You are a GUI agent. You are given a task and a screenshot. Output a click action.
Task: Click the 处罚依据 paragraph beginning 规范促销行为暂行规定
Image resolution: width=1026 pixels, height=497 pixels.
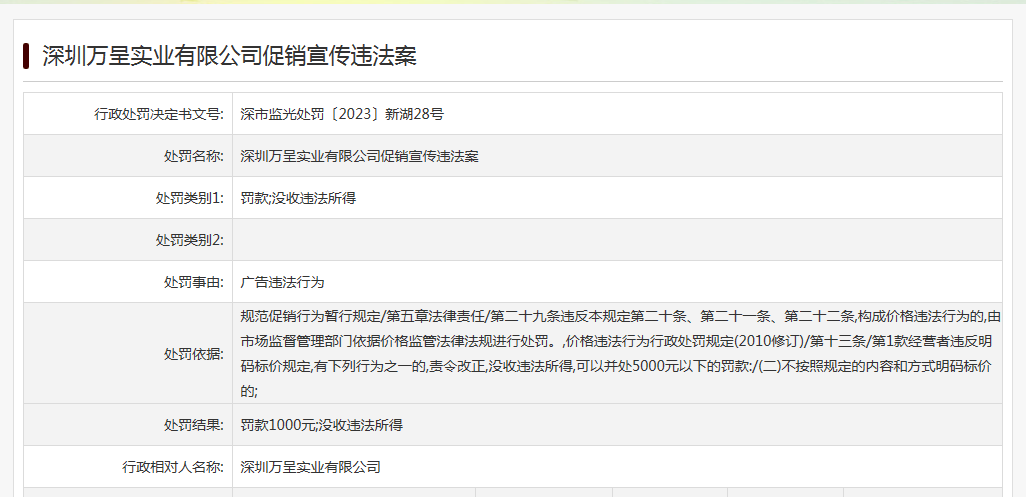click(620, 354)
